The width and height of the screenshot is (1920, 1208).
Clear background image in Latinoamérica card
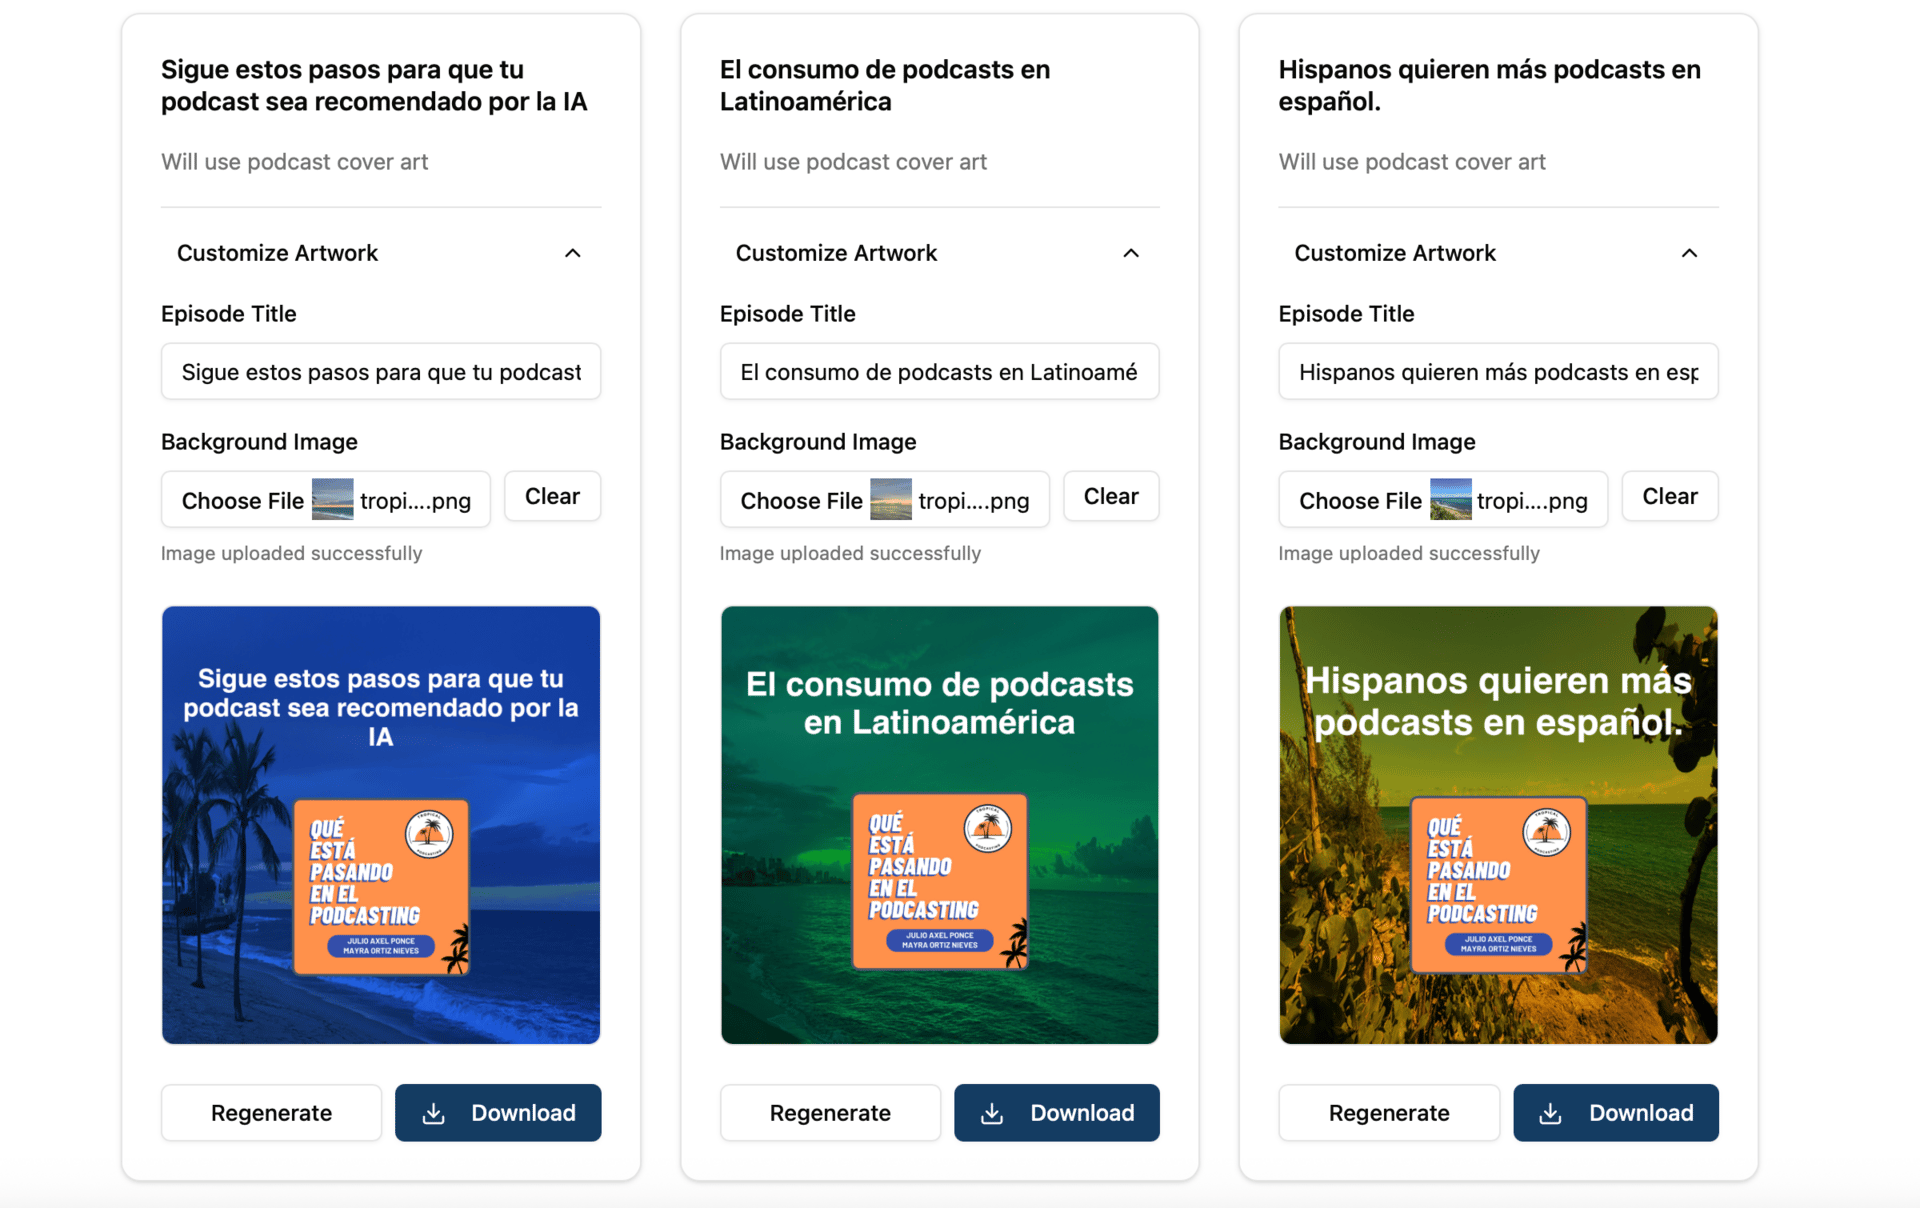1111,496
